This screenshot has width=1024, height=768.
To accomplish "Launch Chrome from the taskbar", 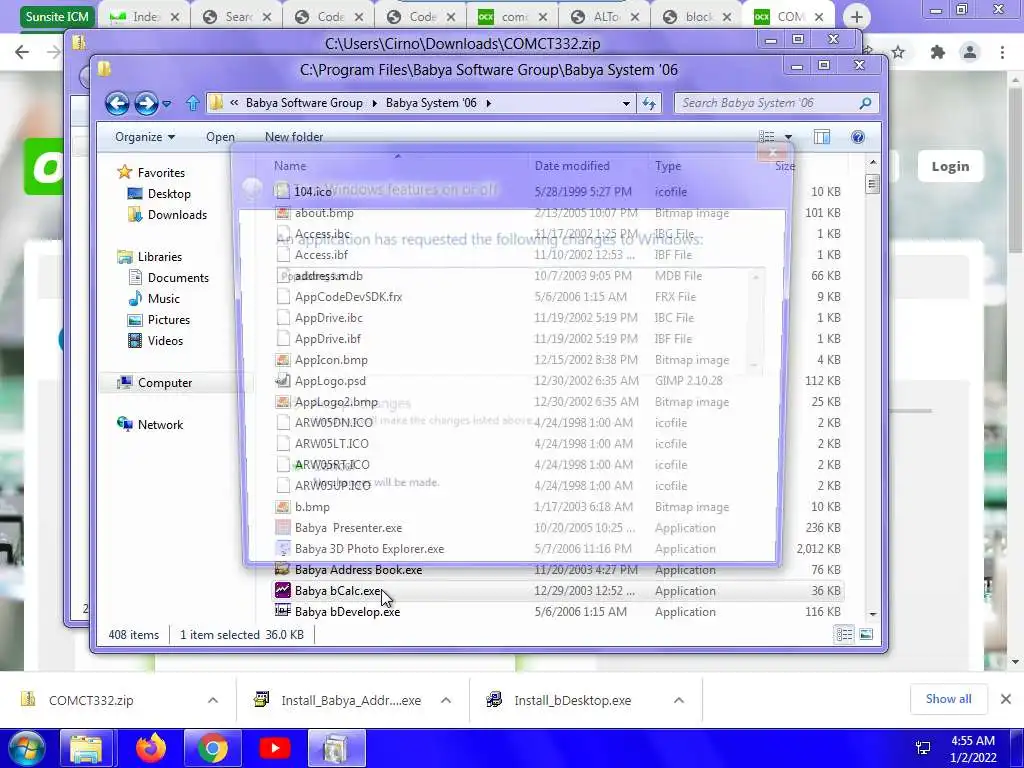I will point(213,748).
